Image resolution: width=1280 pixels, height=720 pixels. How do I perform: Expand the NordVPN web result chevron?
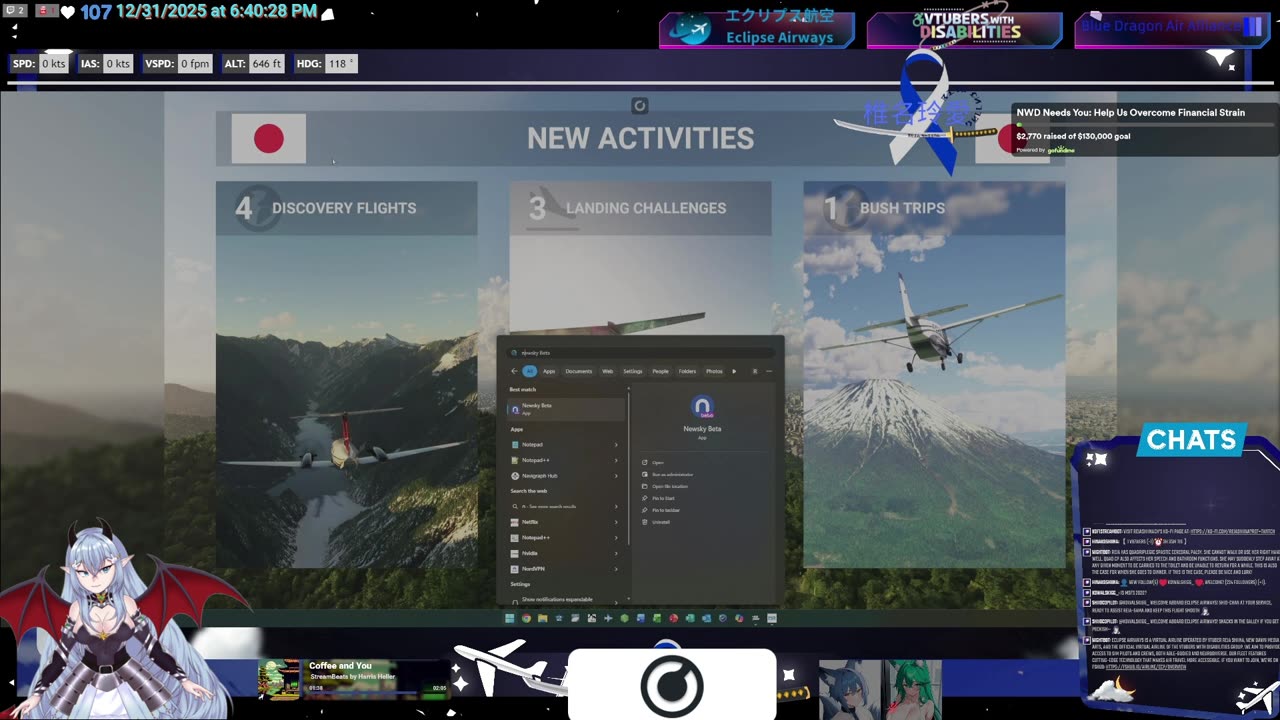(616, 569)
